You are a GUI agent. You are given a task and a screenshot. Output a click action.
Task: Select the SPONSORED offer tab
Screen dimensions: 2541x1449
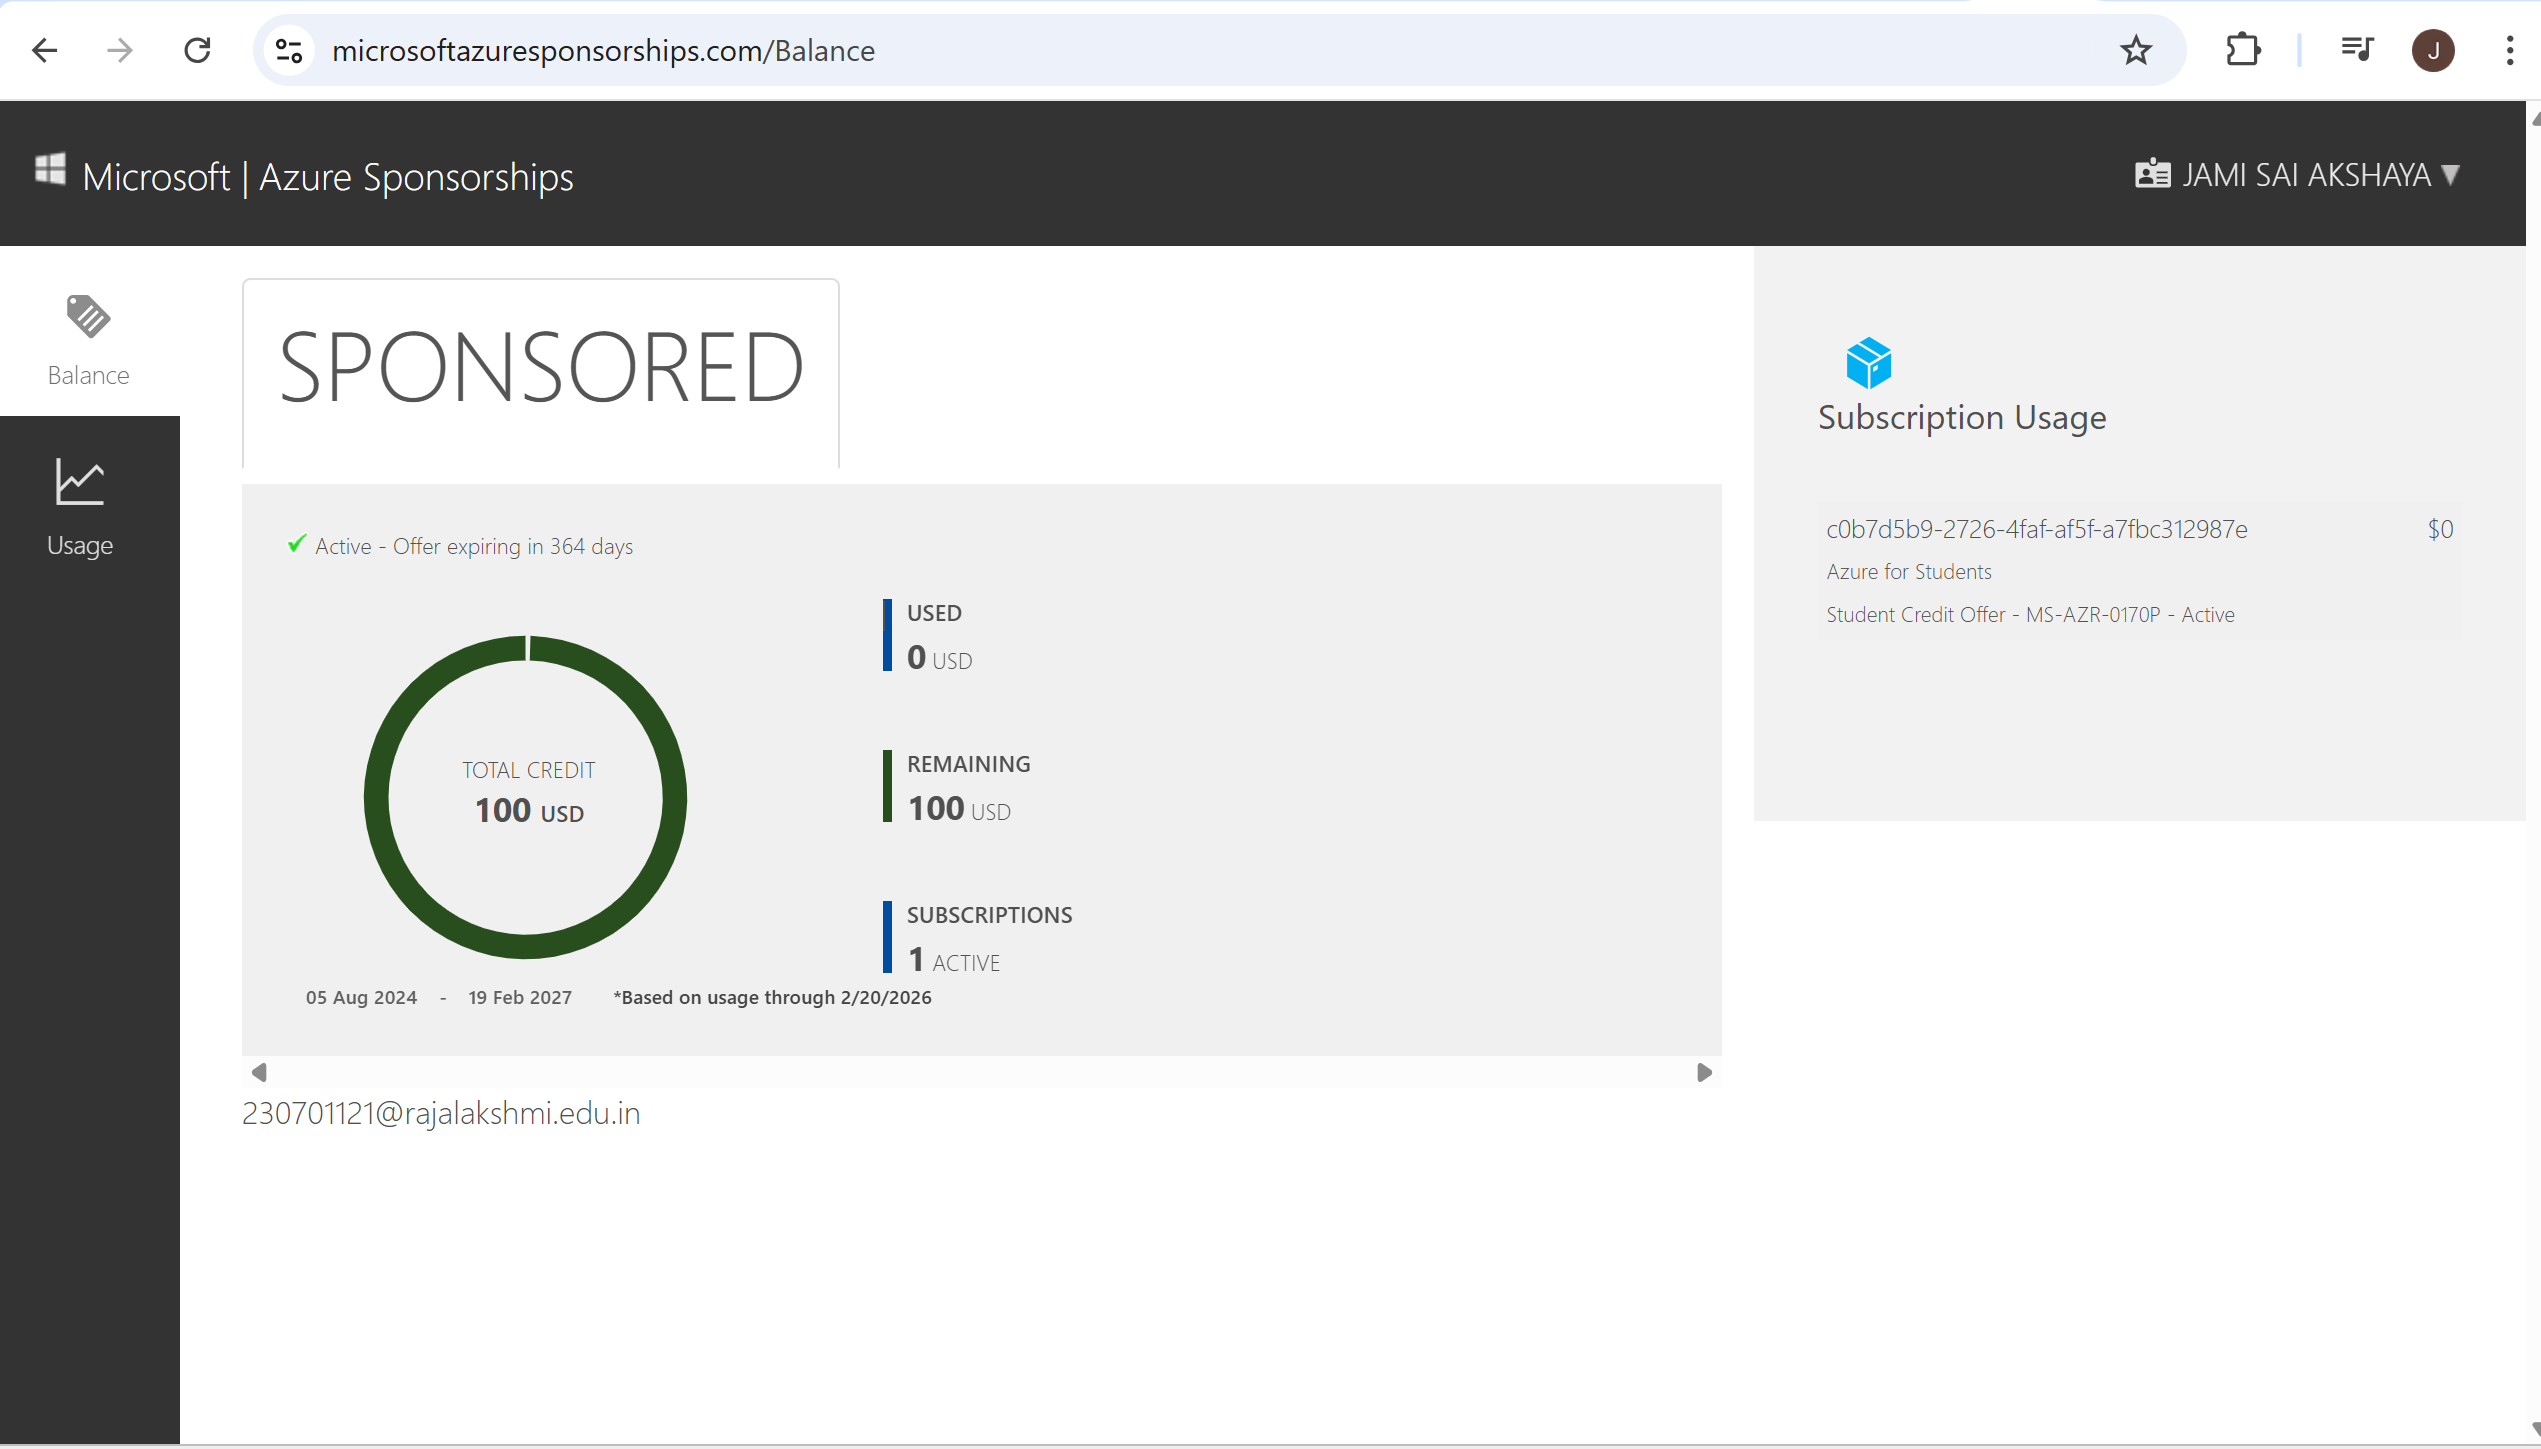tap(541, 373)
